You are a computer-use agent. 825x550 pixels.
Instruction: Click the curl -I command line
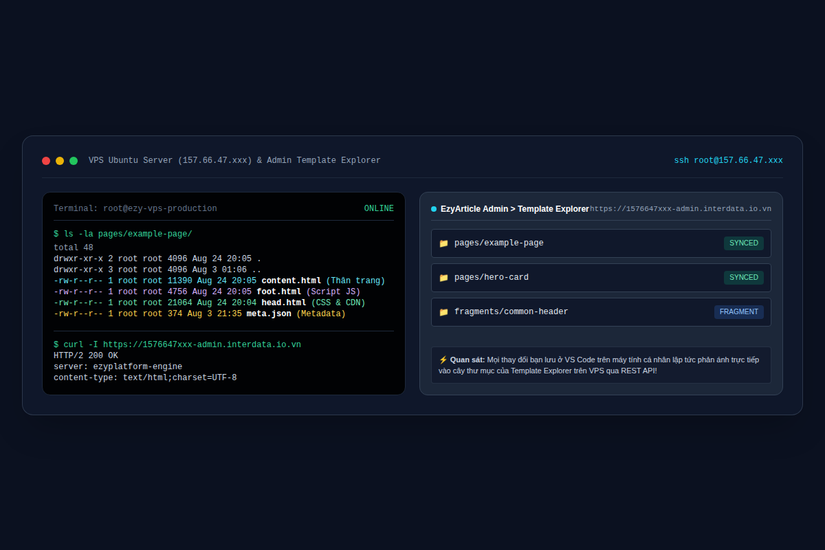pos(177,344)
